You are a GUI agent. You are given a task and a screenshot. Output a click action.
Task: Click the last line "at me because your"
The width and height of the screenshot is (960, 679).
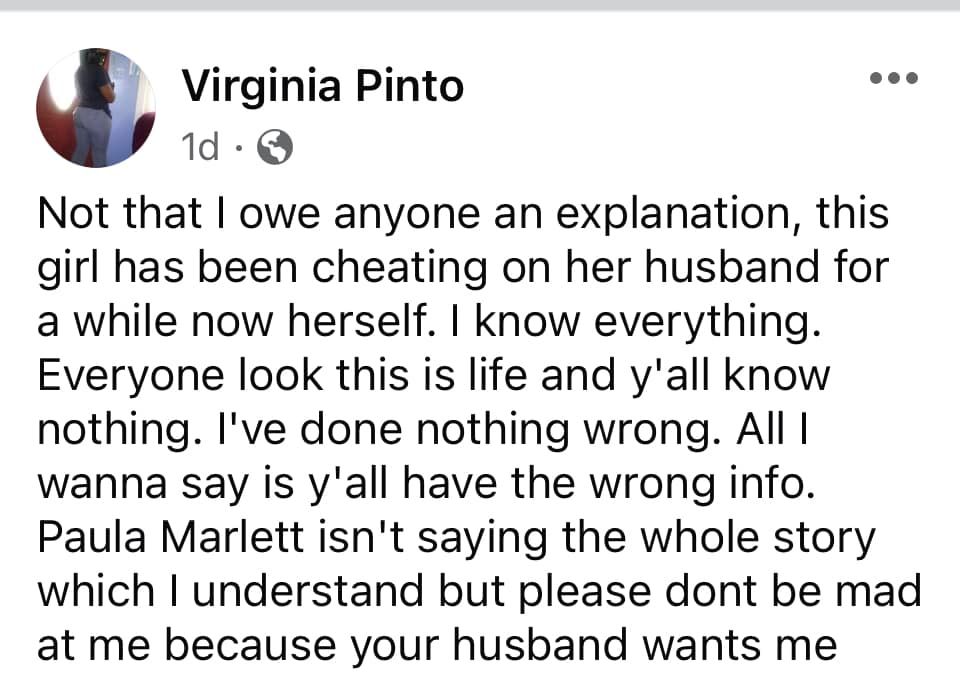(x=437, y=645)
